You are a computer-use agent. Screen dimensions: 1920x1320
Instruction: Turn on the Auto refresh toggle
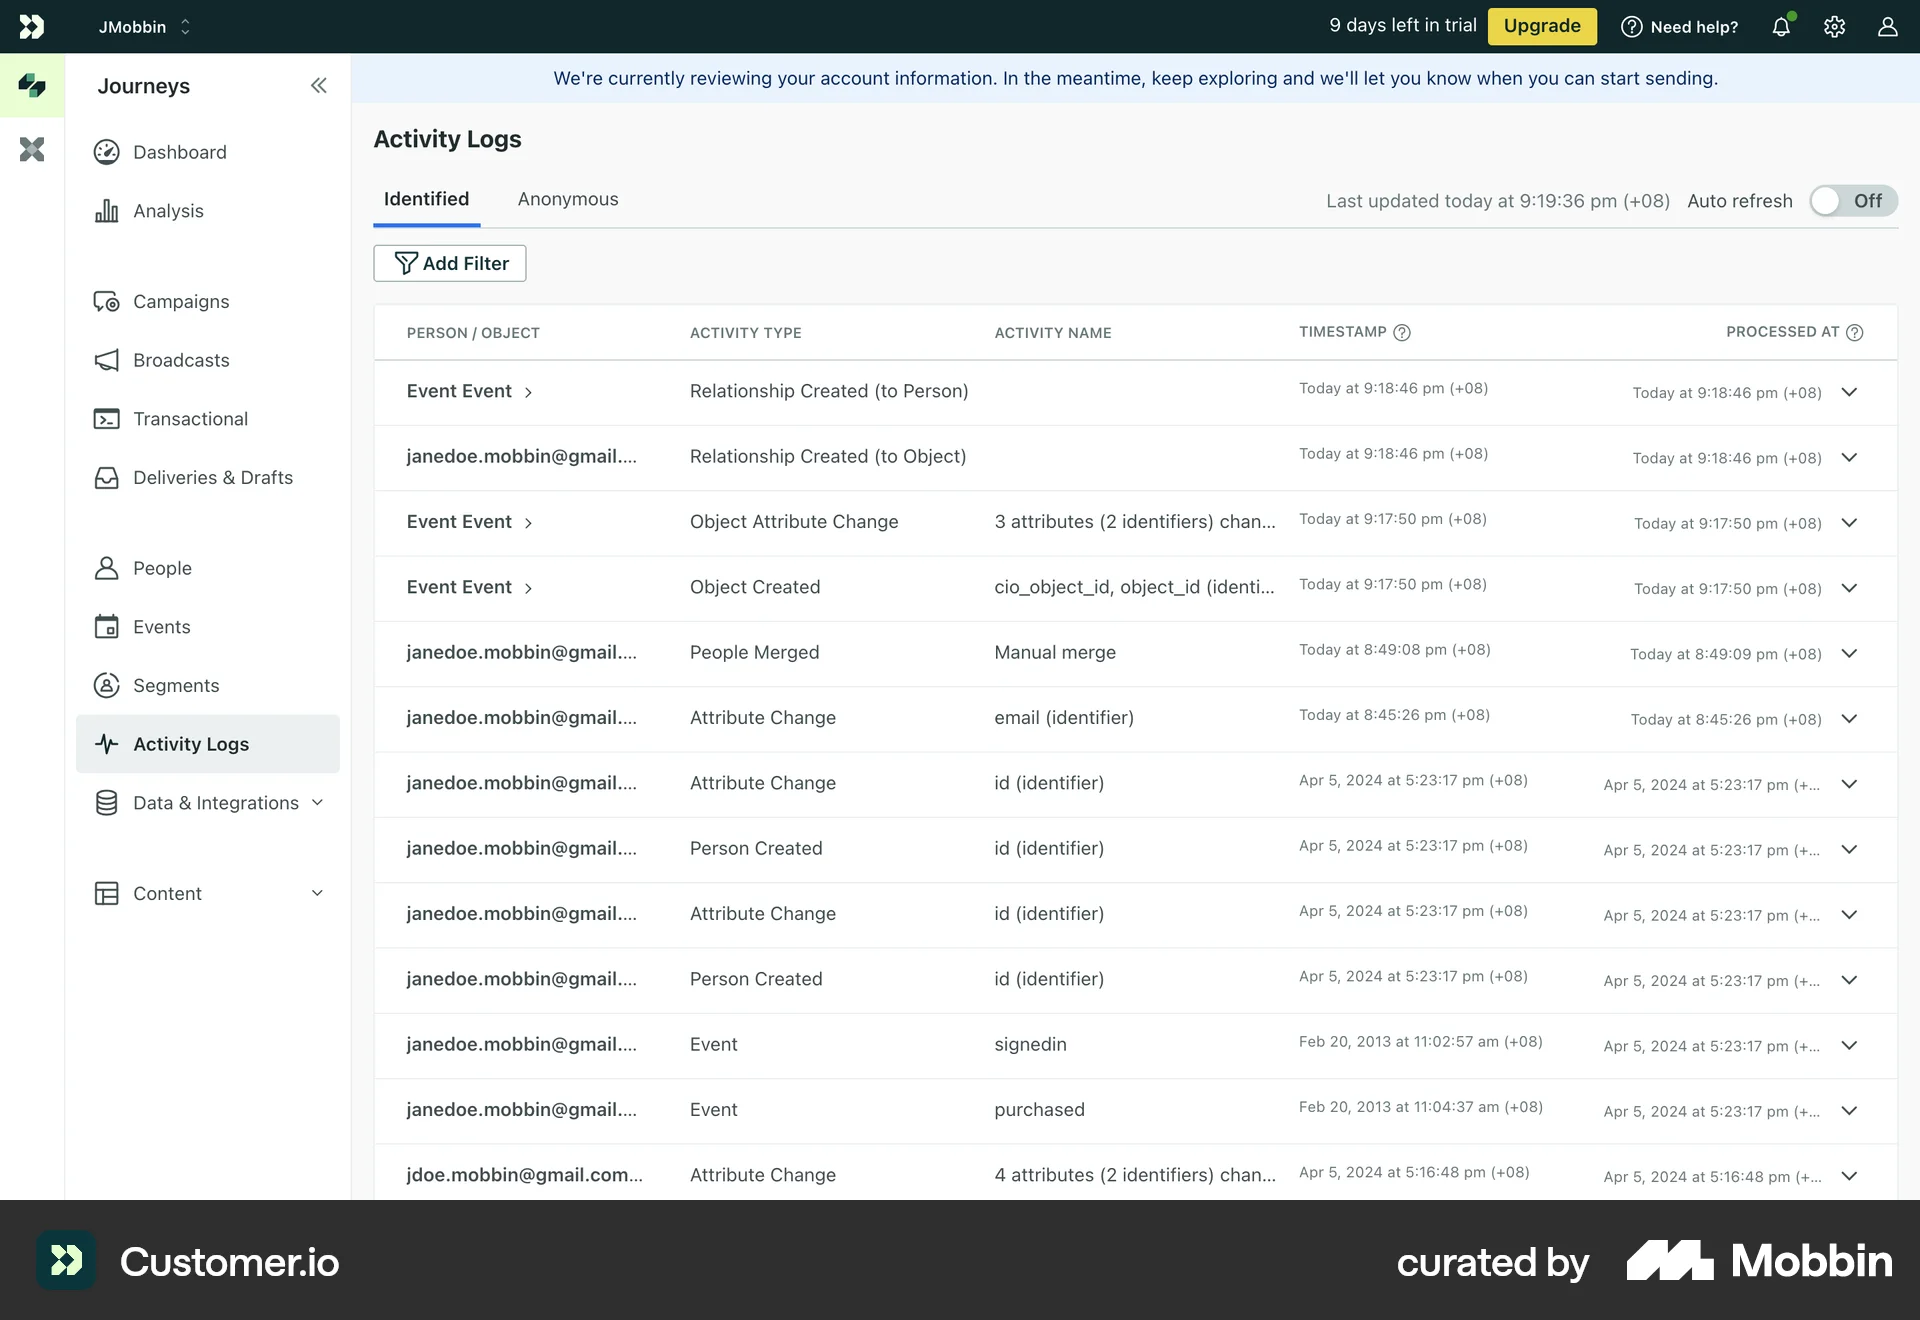point(1852,200)
